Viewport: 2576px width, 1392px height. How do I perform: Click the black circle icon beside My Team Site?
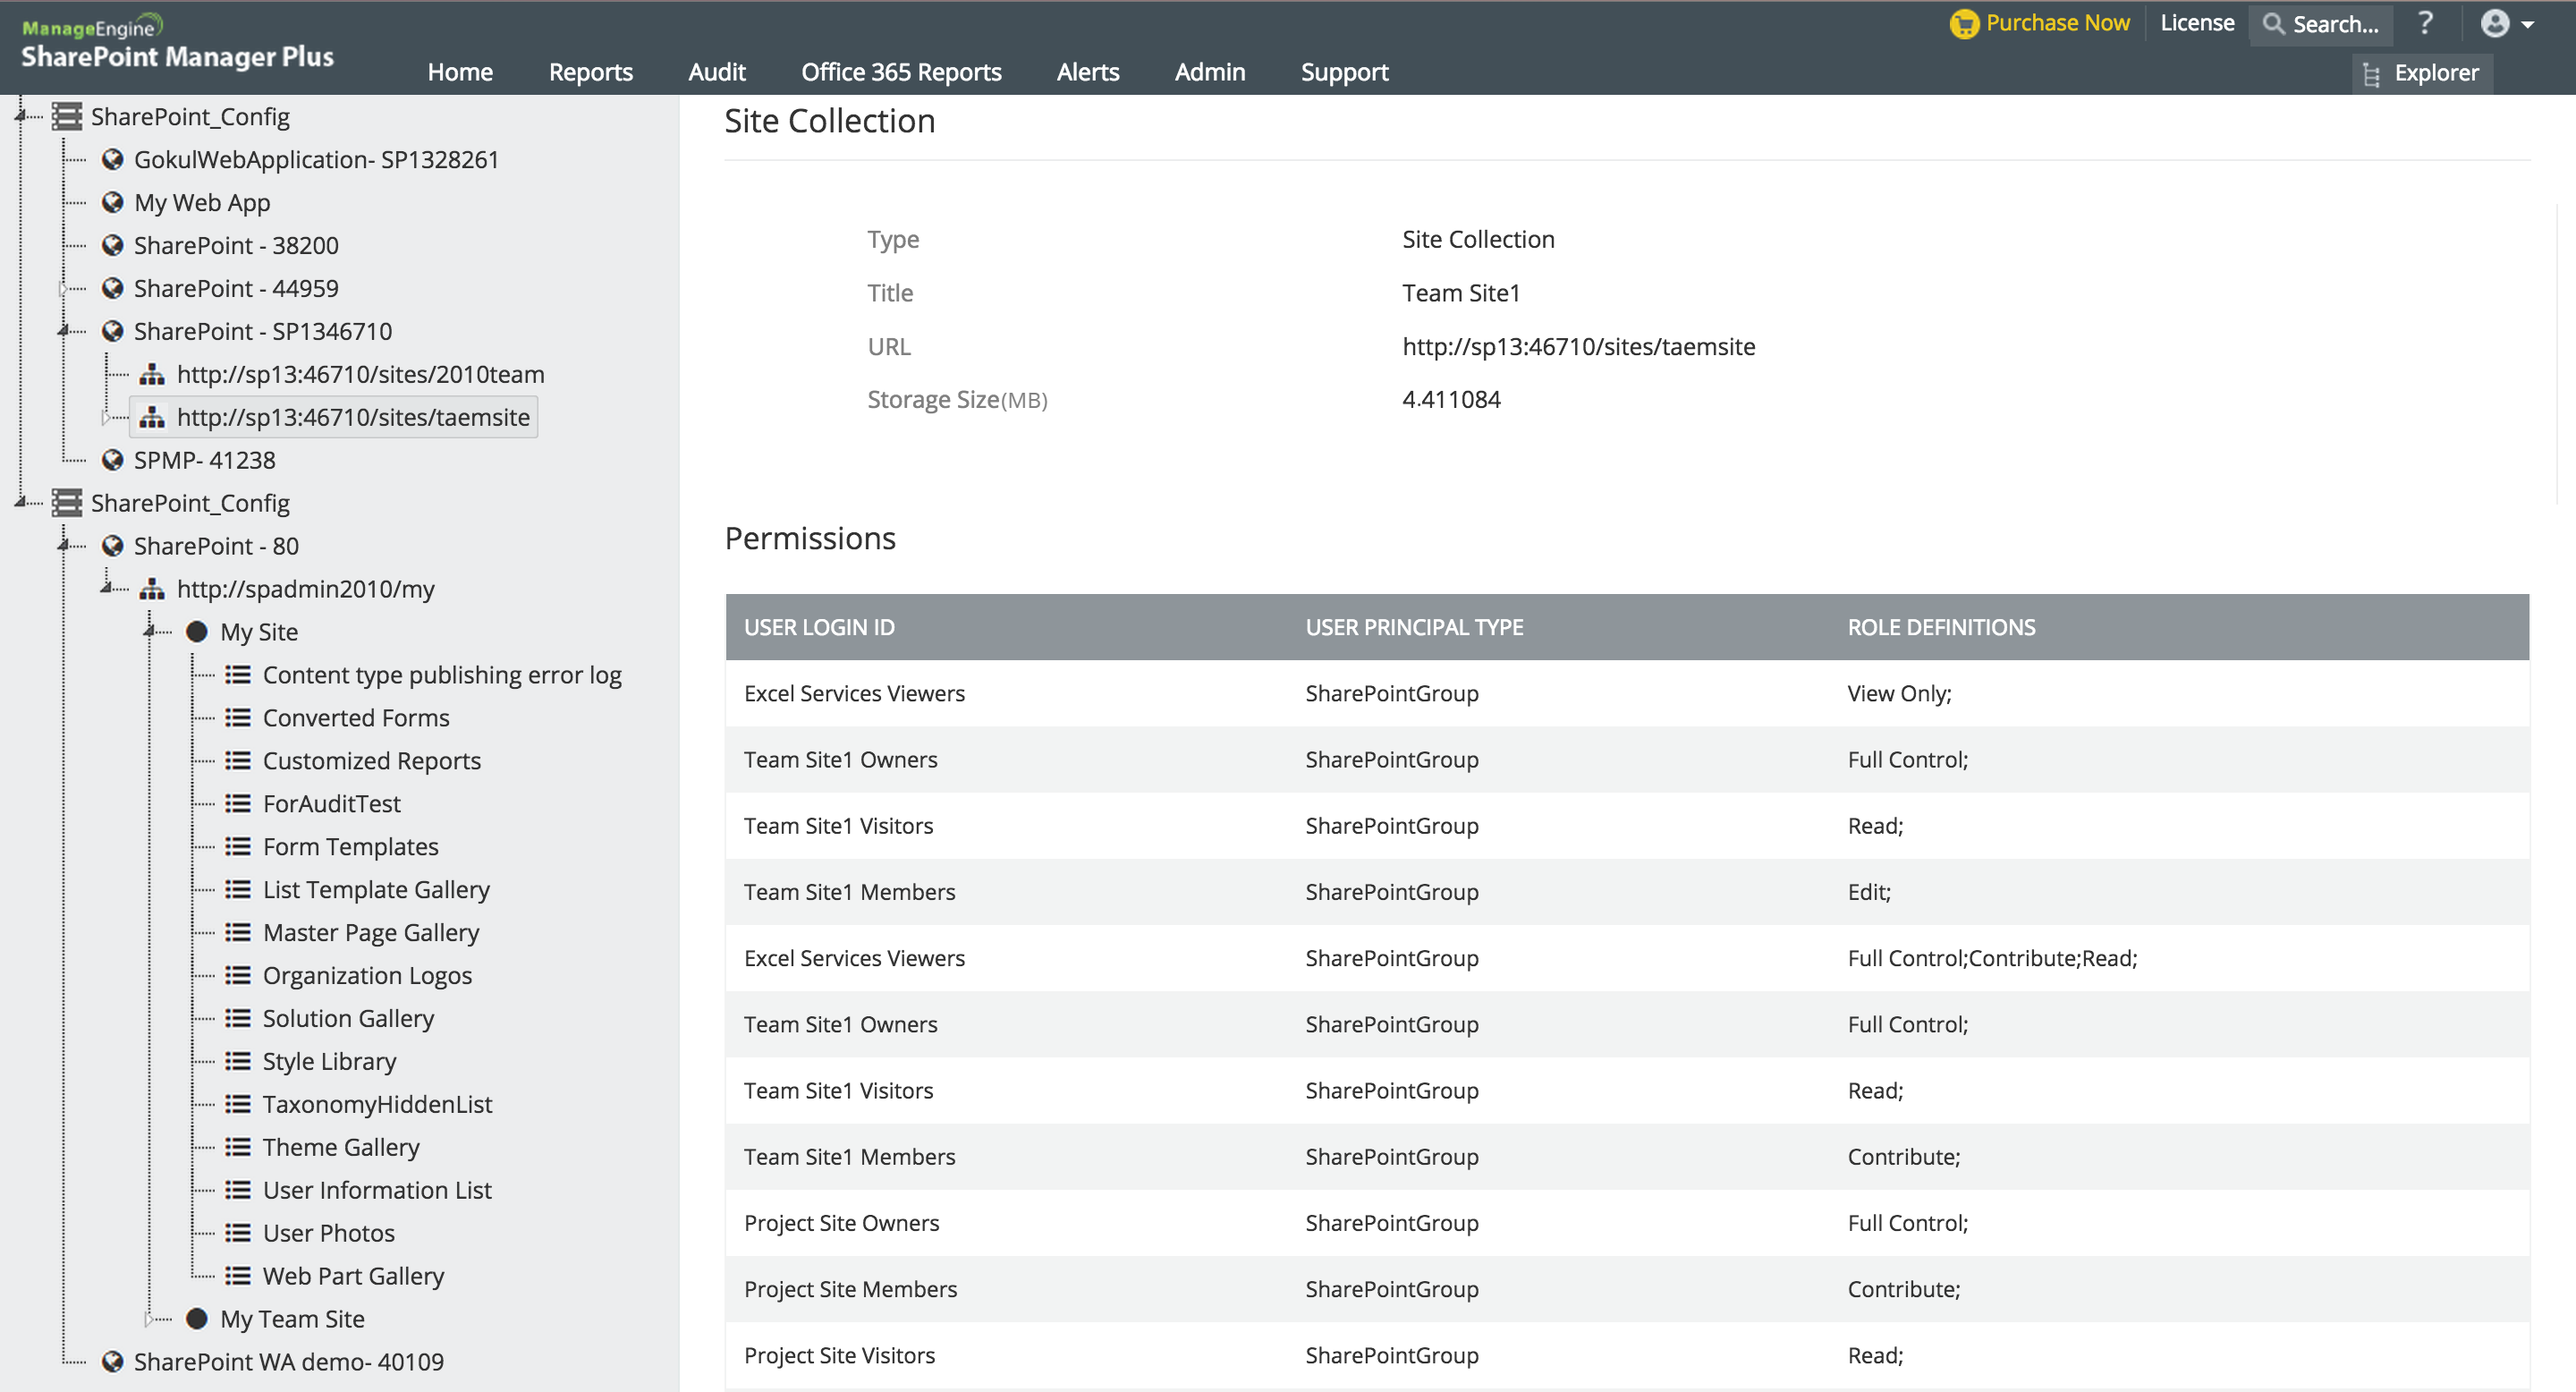coord(197,1319)
